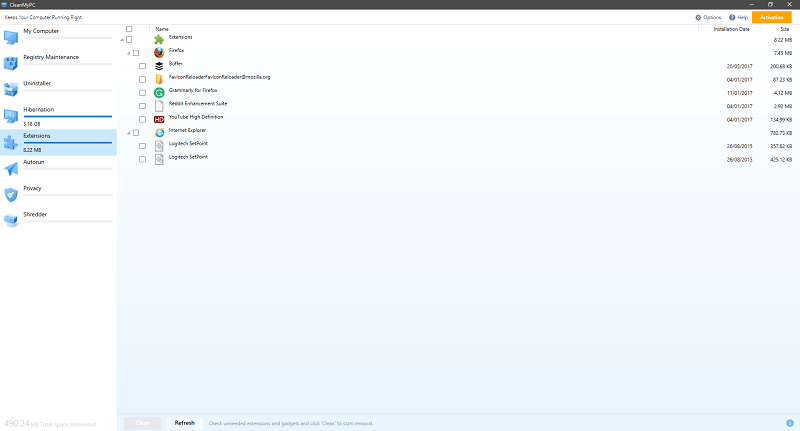Image resolution: width=800 pixels, height=431 pixels.
Task: Check the YouTube High Definition checkbox
Action: click(x=142, y=119)
